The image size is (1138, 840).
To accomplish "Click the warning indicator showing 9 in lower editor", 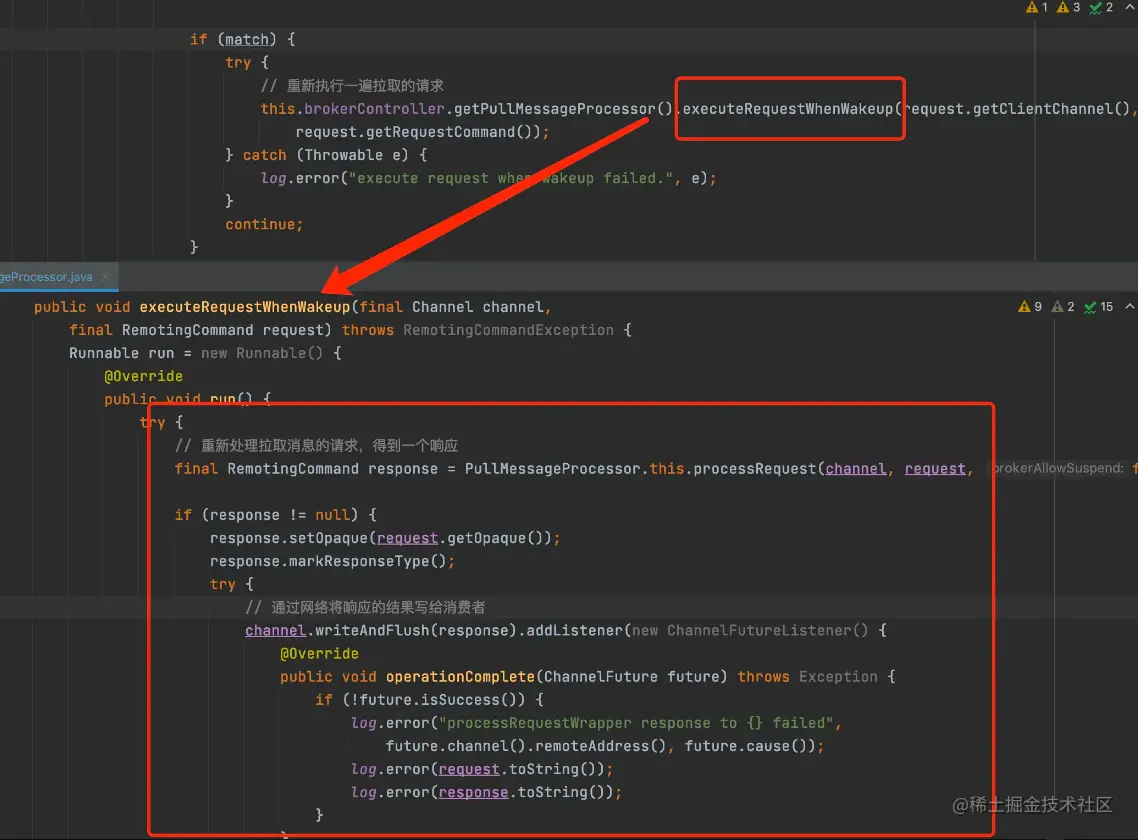I will (x=1030, y=306).
